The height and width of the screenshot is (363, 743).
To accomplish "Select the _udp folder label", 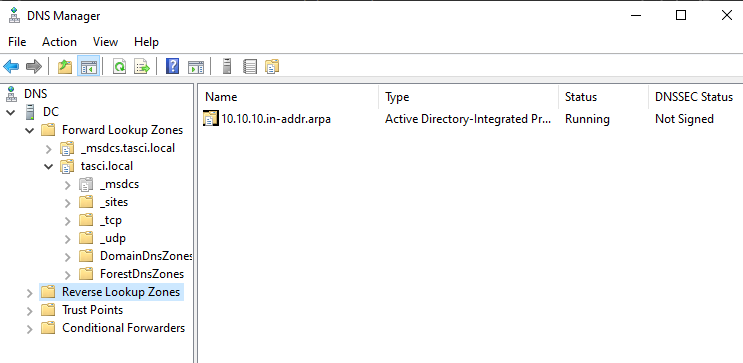I will [113, 238].
